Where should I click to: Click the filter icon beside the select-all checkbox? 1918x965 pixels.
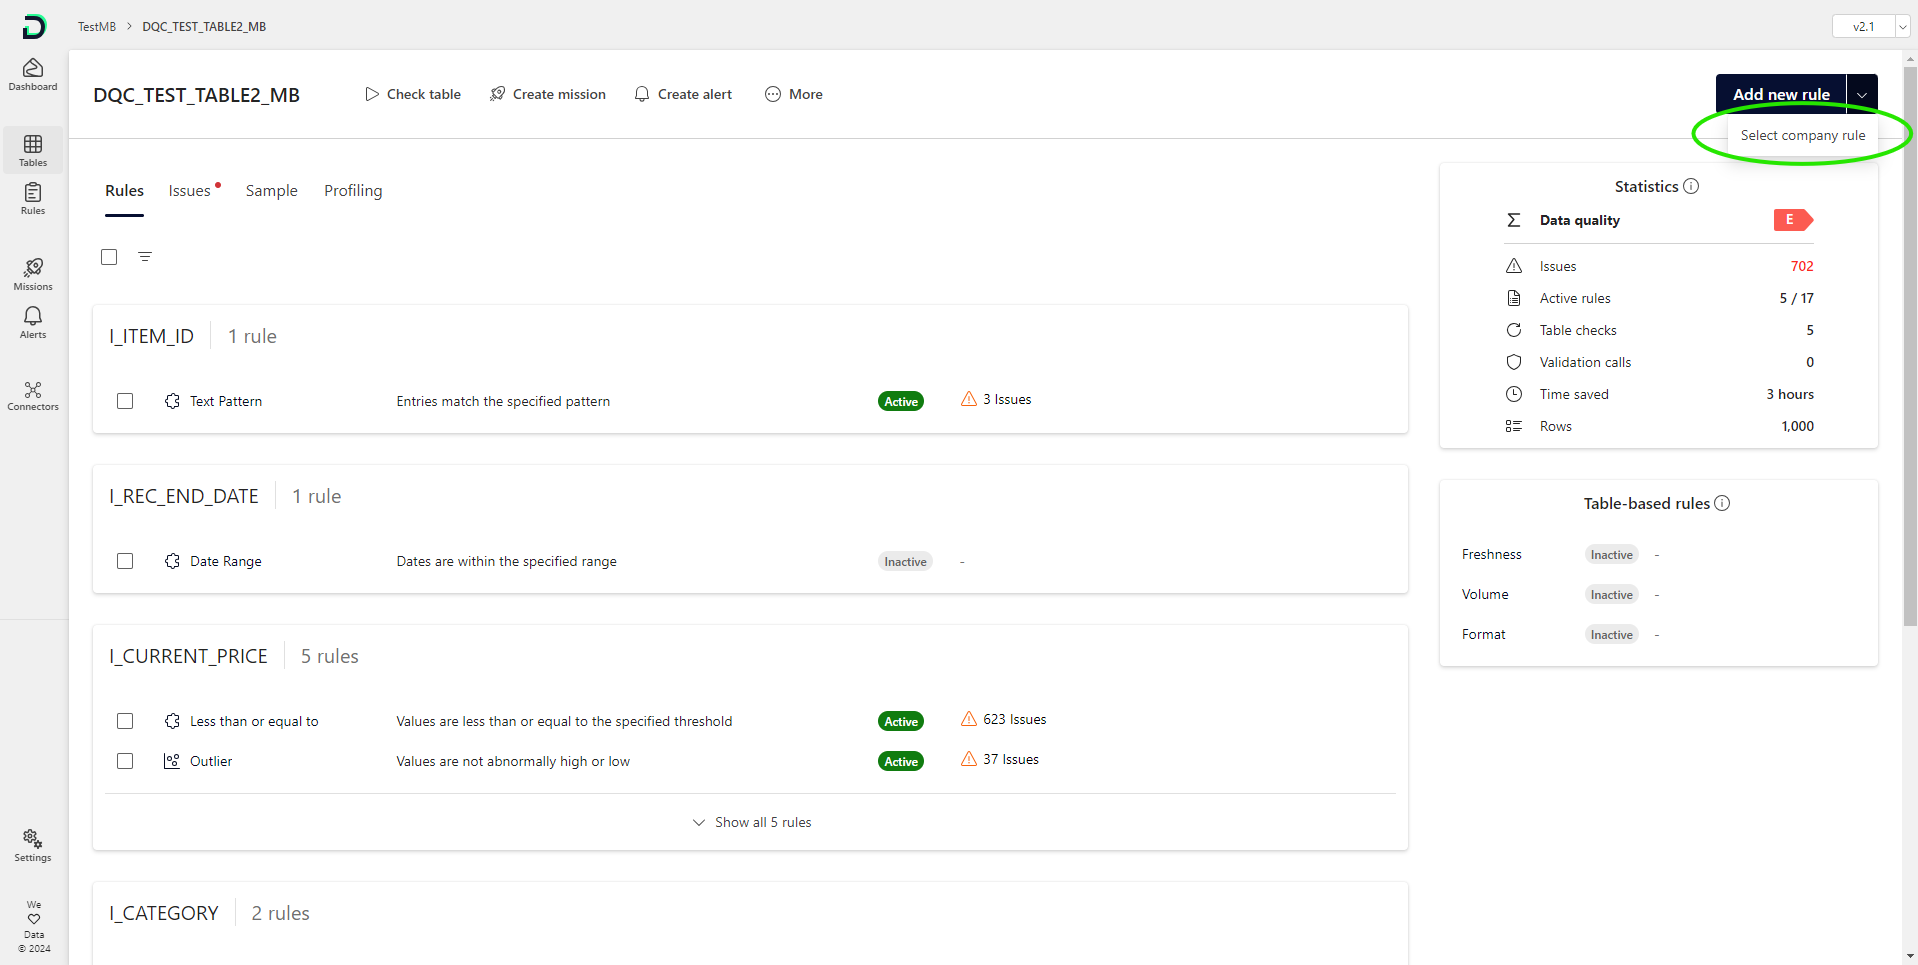pos(145,257)
